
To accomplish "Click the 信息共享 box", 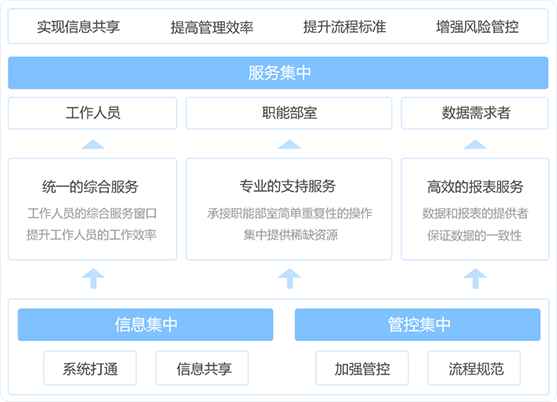I will click(202, 368).
